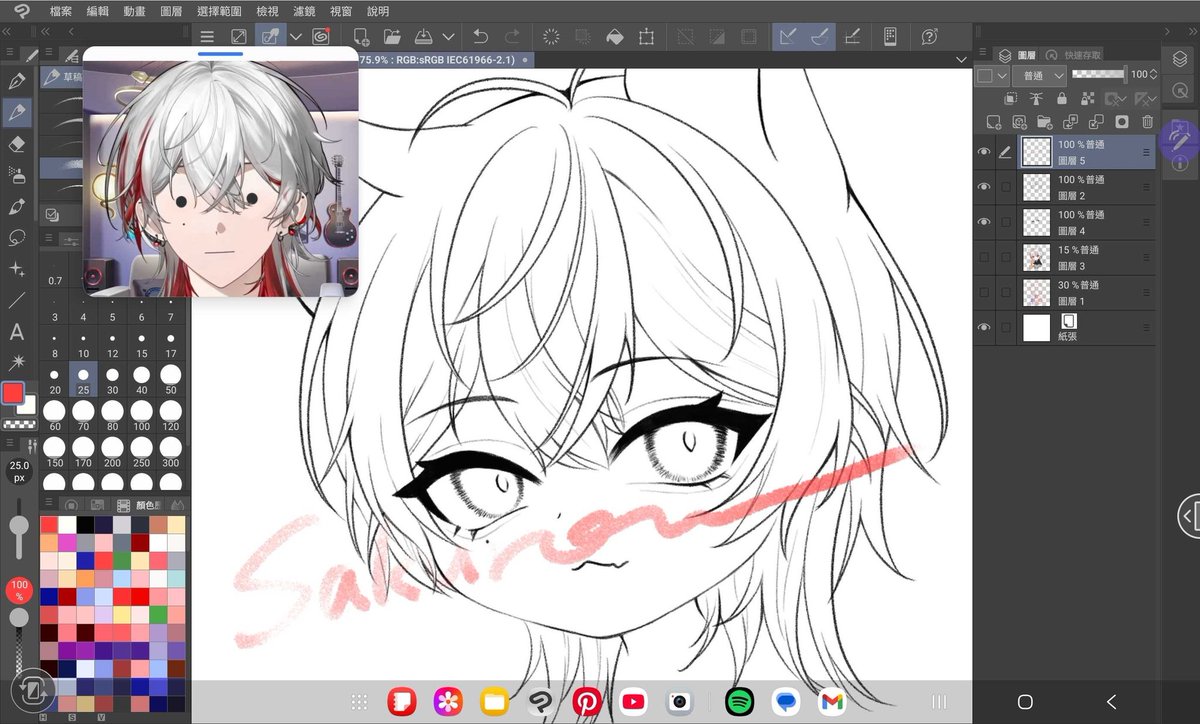Select the highlighted Pencil tool
This screenshot has width=1200, height=724.
point(16,113)
